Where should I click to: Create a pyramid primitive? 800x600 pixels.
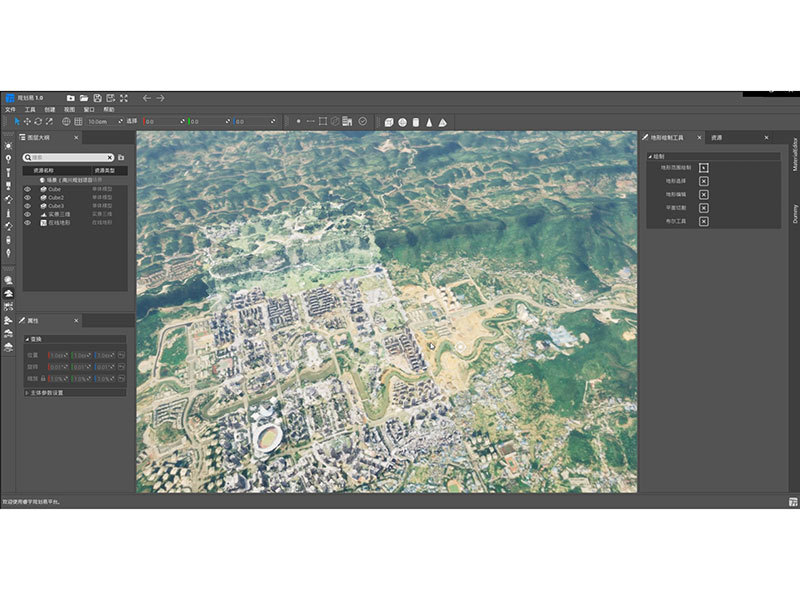[x=442, y=122]
